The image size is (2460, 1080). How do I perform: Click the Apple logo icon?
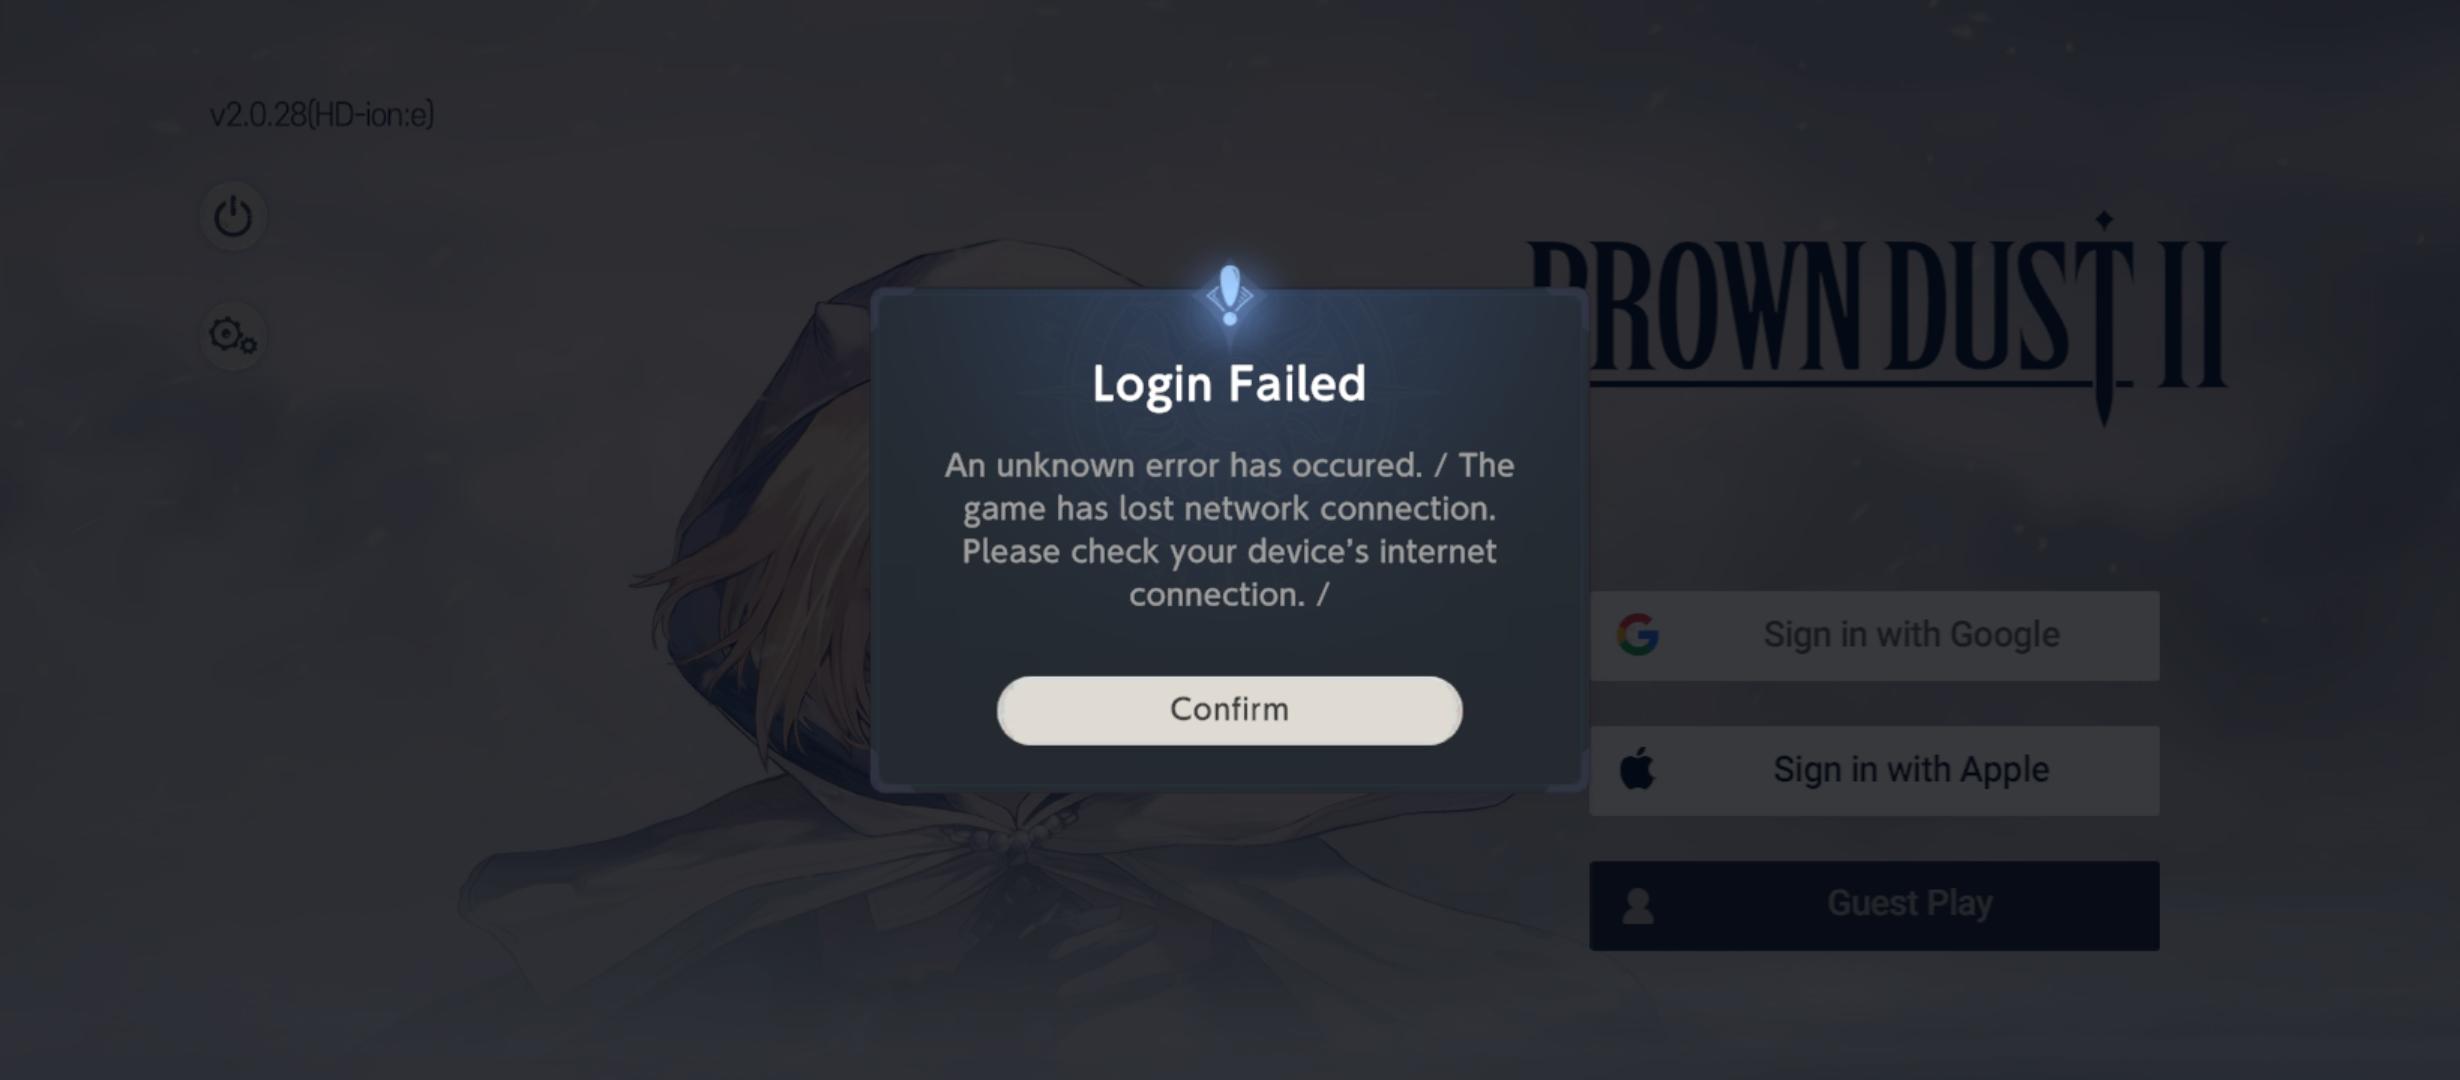pos(1637,769)
